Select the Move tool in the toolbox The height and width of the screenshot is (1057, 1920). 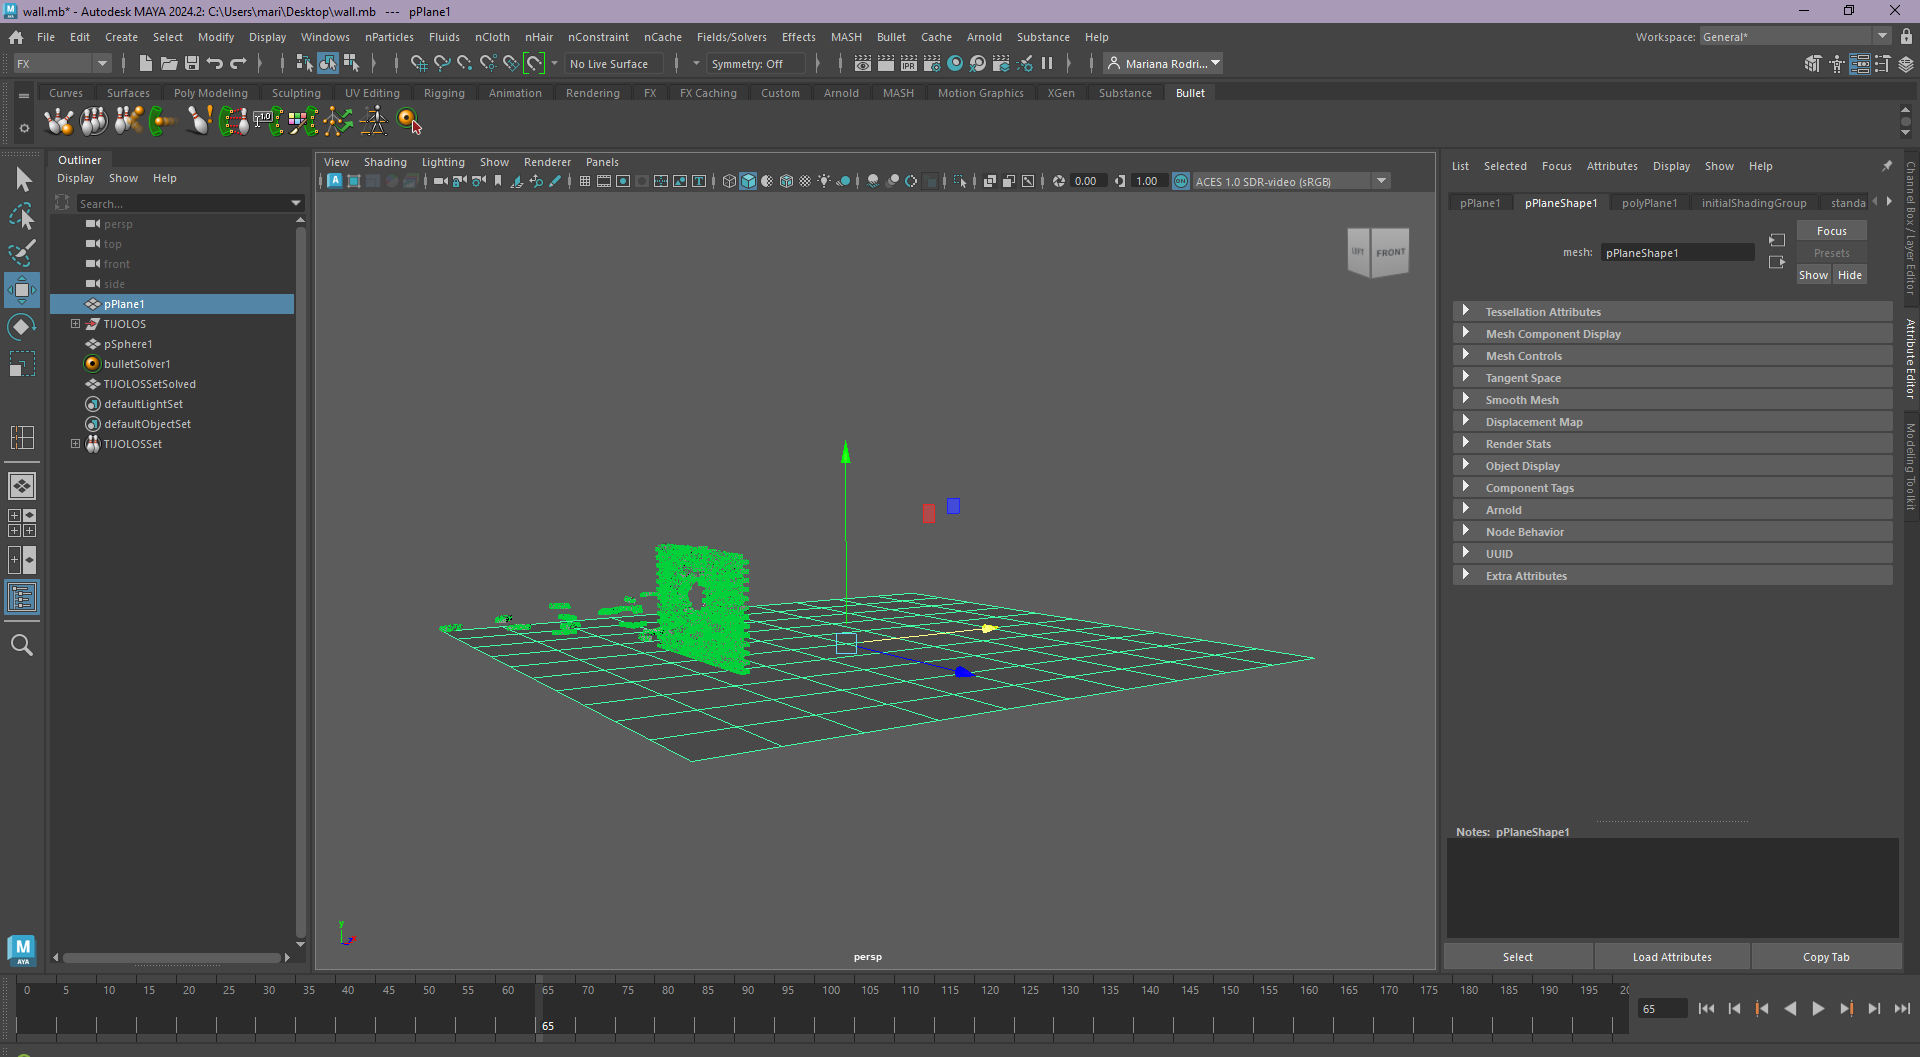coord(22,290)
